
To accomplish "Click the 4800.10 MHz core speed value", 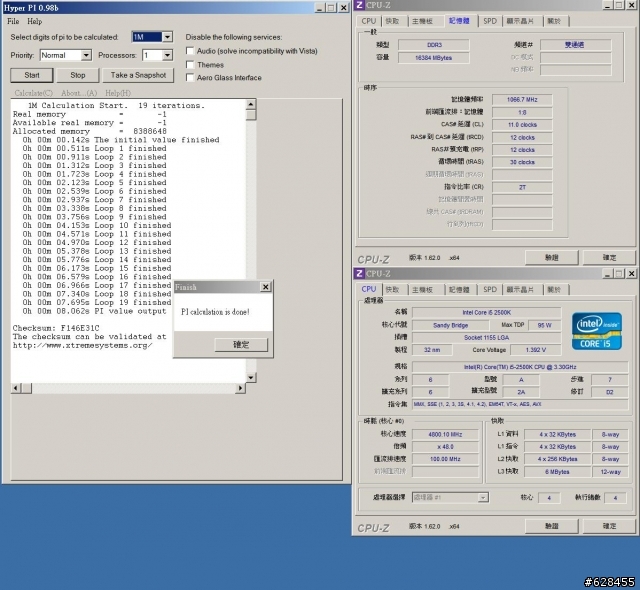I will coord(445,435).
